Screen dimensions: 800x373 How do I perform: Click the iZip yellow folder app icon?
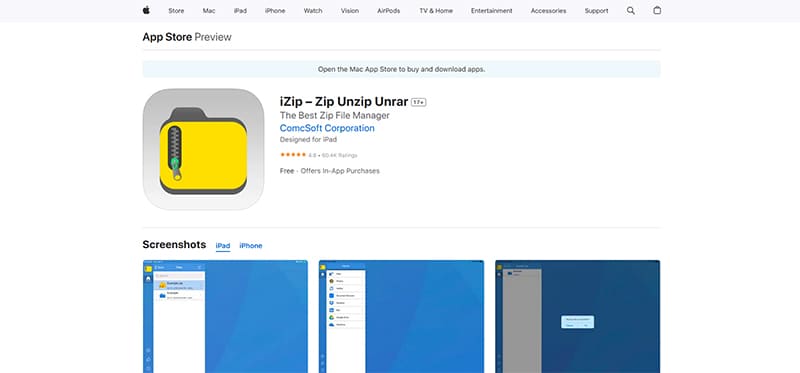click(x=203, y=149)
